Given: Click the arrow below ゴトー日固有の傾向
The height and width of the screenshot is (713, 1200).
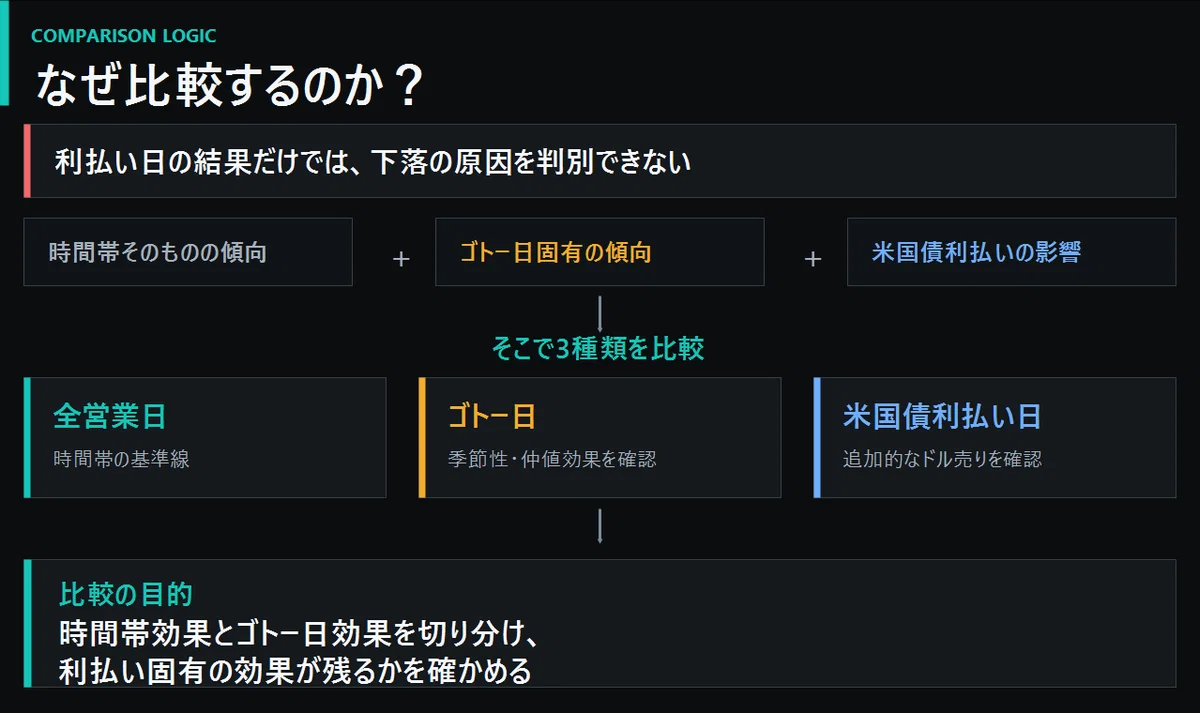Looking at the screenshot, I should click(600, 313).
